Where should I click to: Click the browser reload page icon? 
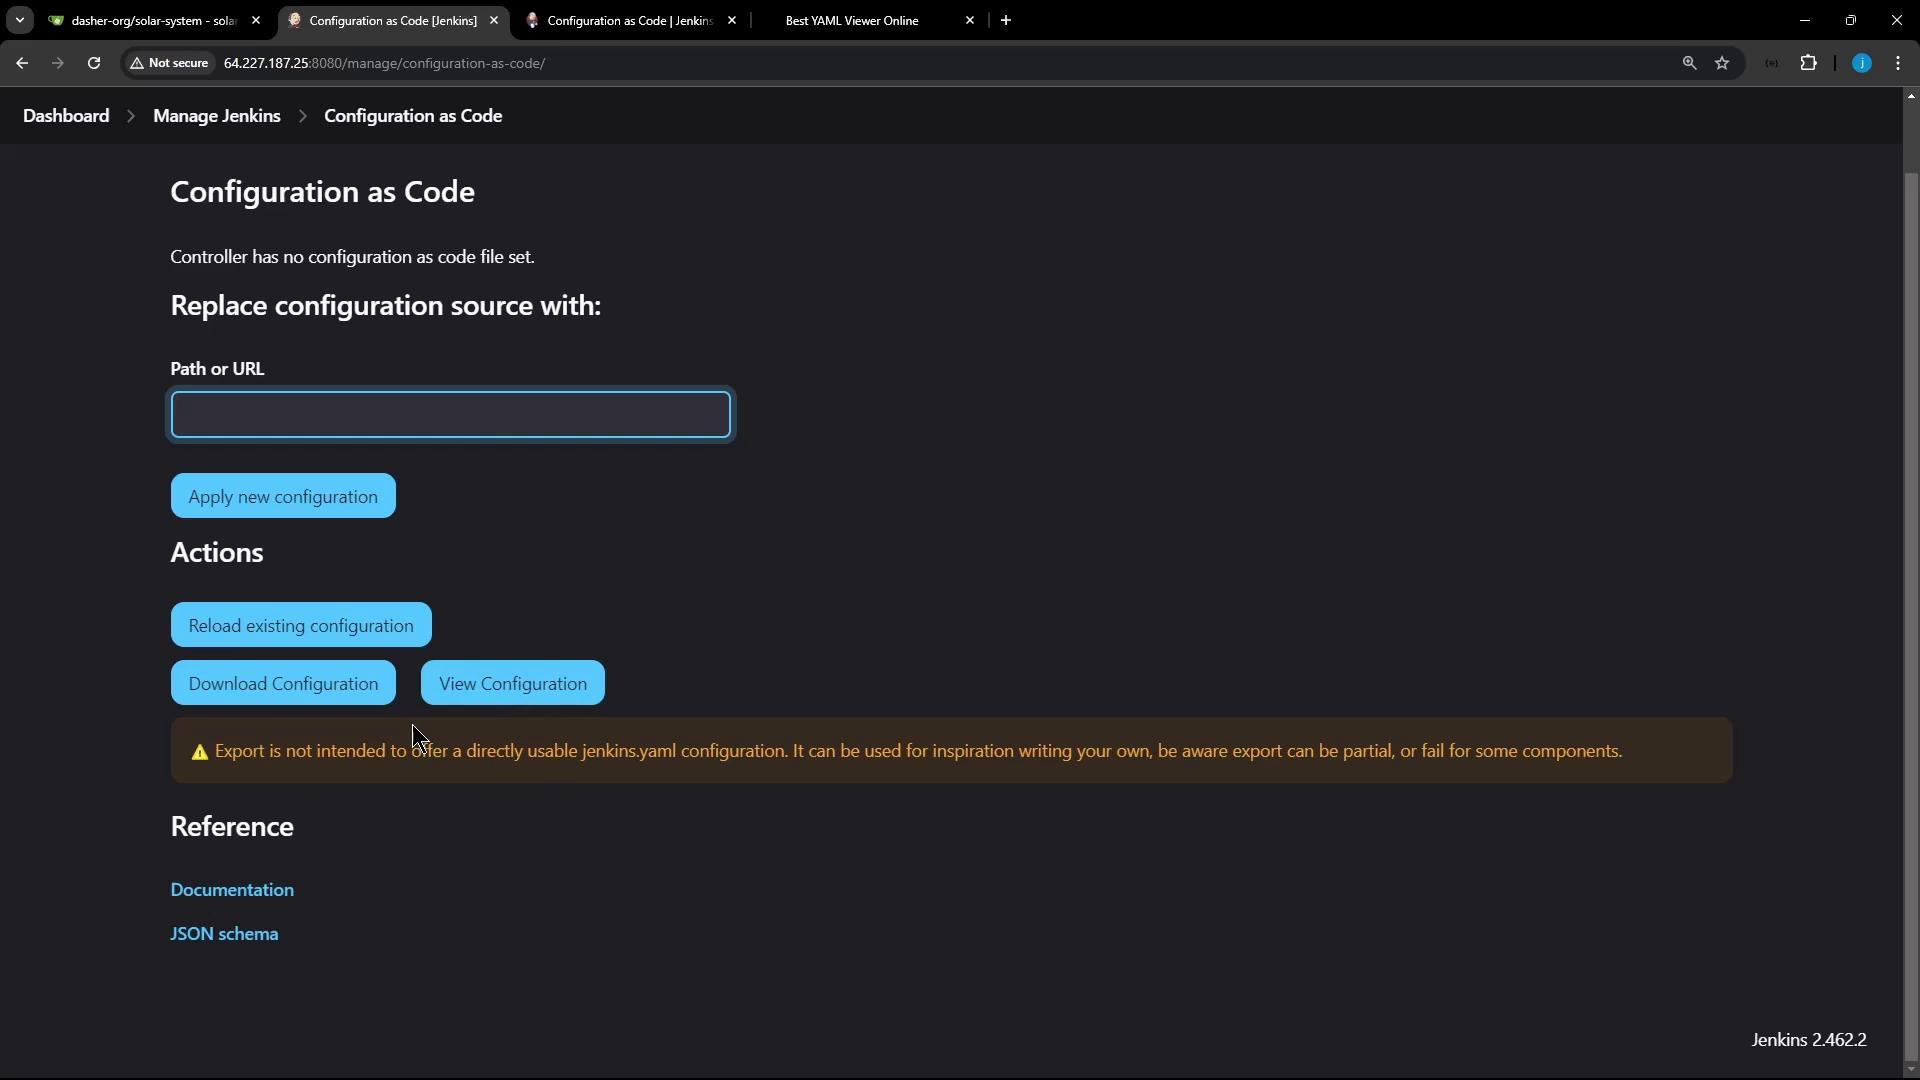(x=94, y=63)
